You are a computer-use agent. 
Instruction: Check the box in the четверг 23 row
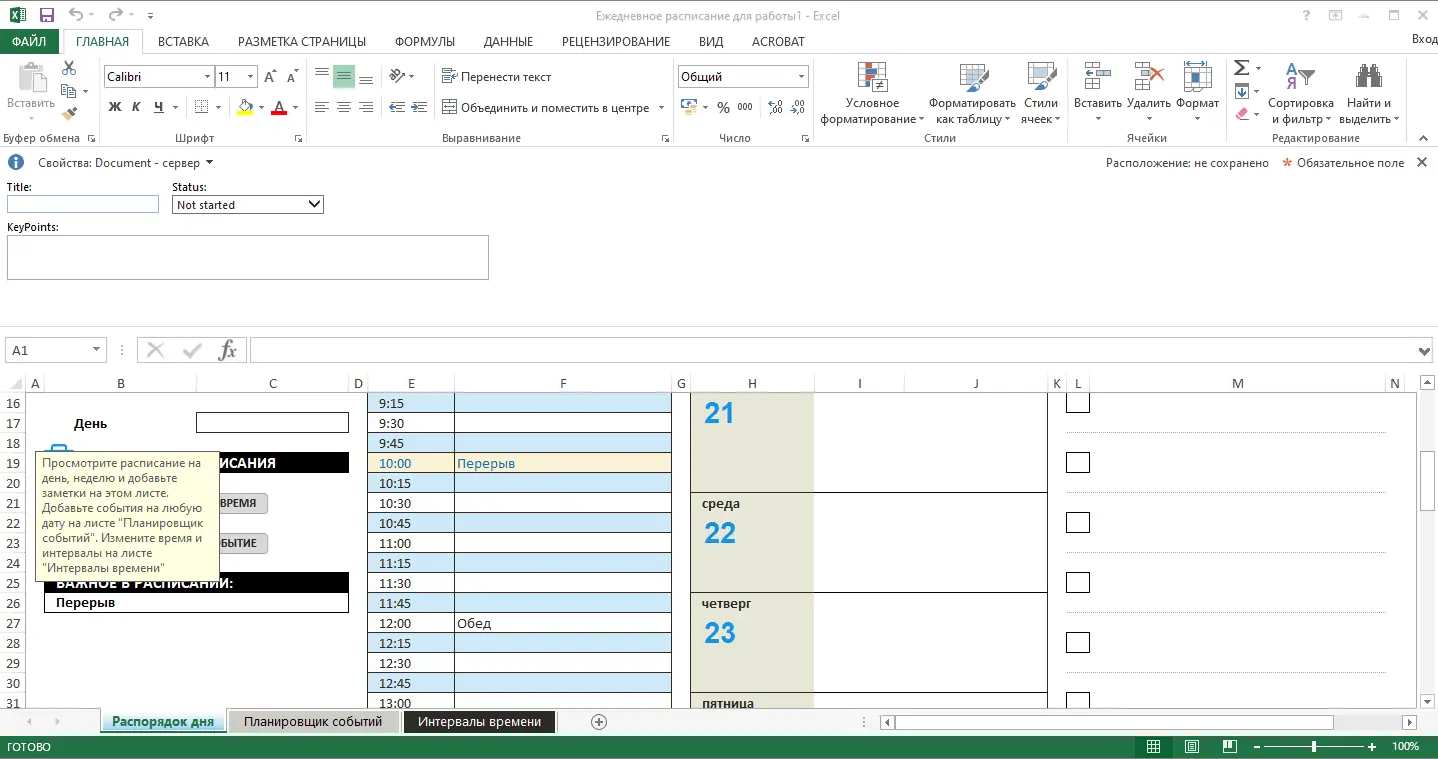(x=1077, y=643)
